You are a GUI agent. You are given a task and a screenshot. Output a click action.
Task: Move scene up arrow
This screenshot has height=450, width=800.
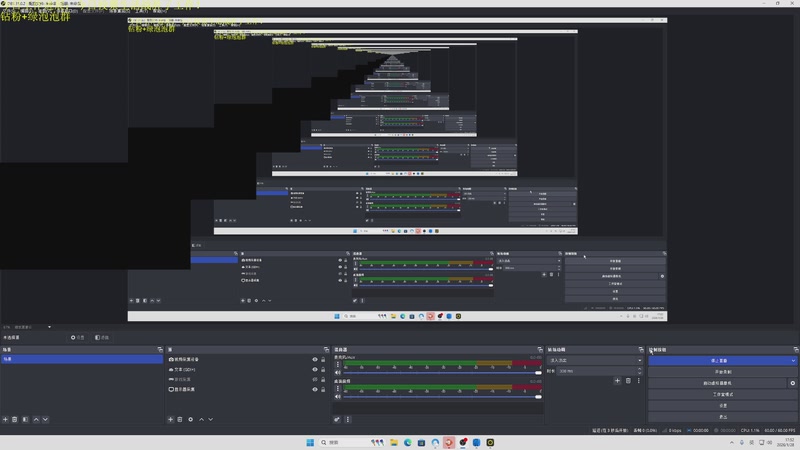(x=36, y=419)
